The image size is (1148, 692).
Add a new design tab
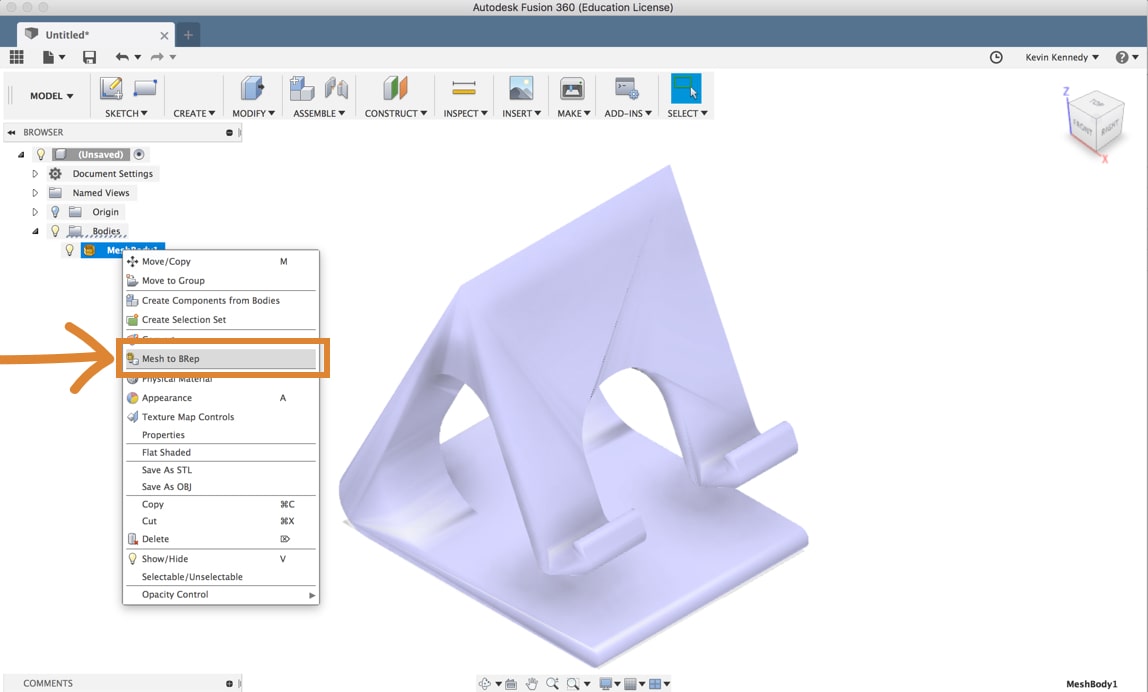point(187,34)
